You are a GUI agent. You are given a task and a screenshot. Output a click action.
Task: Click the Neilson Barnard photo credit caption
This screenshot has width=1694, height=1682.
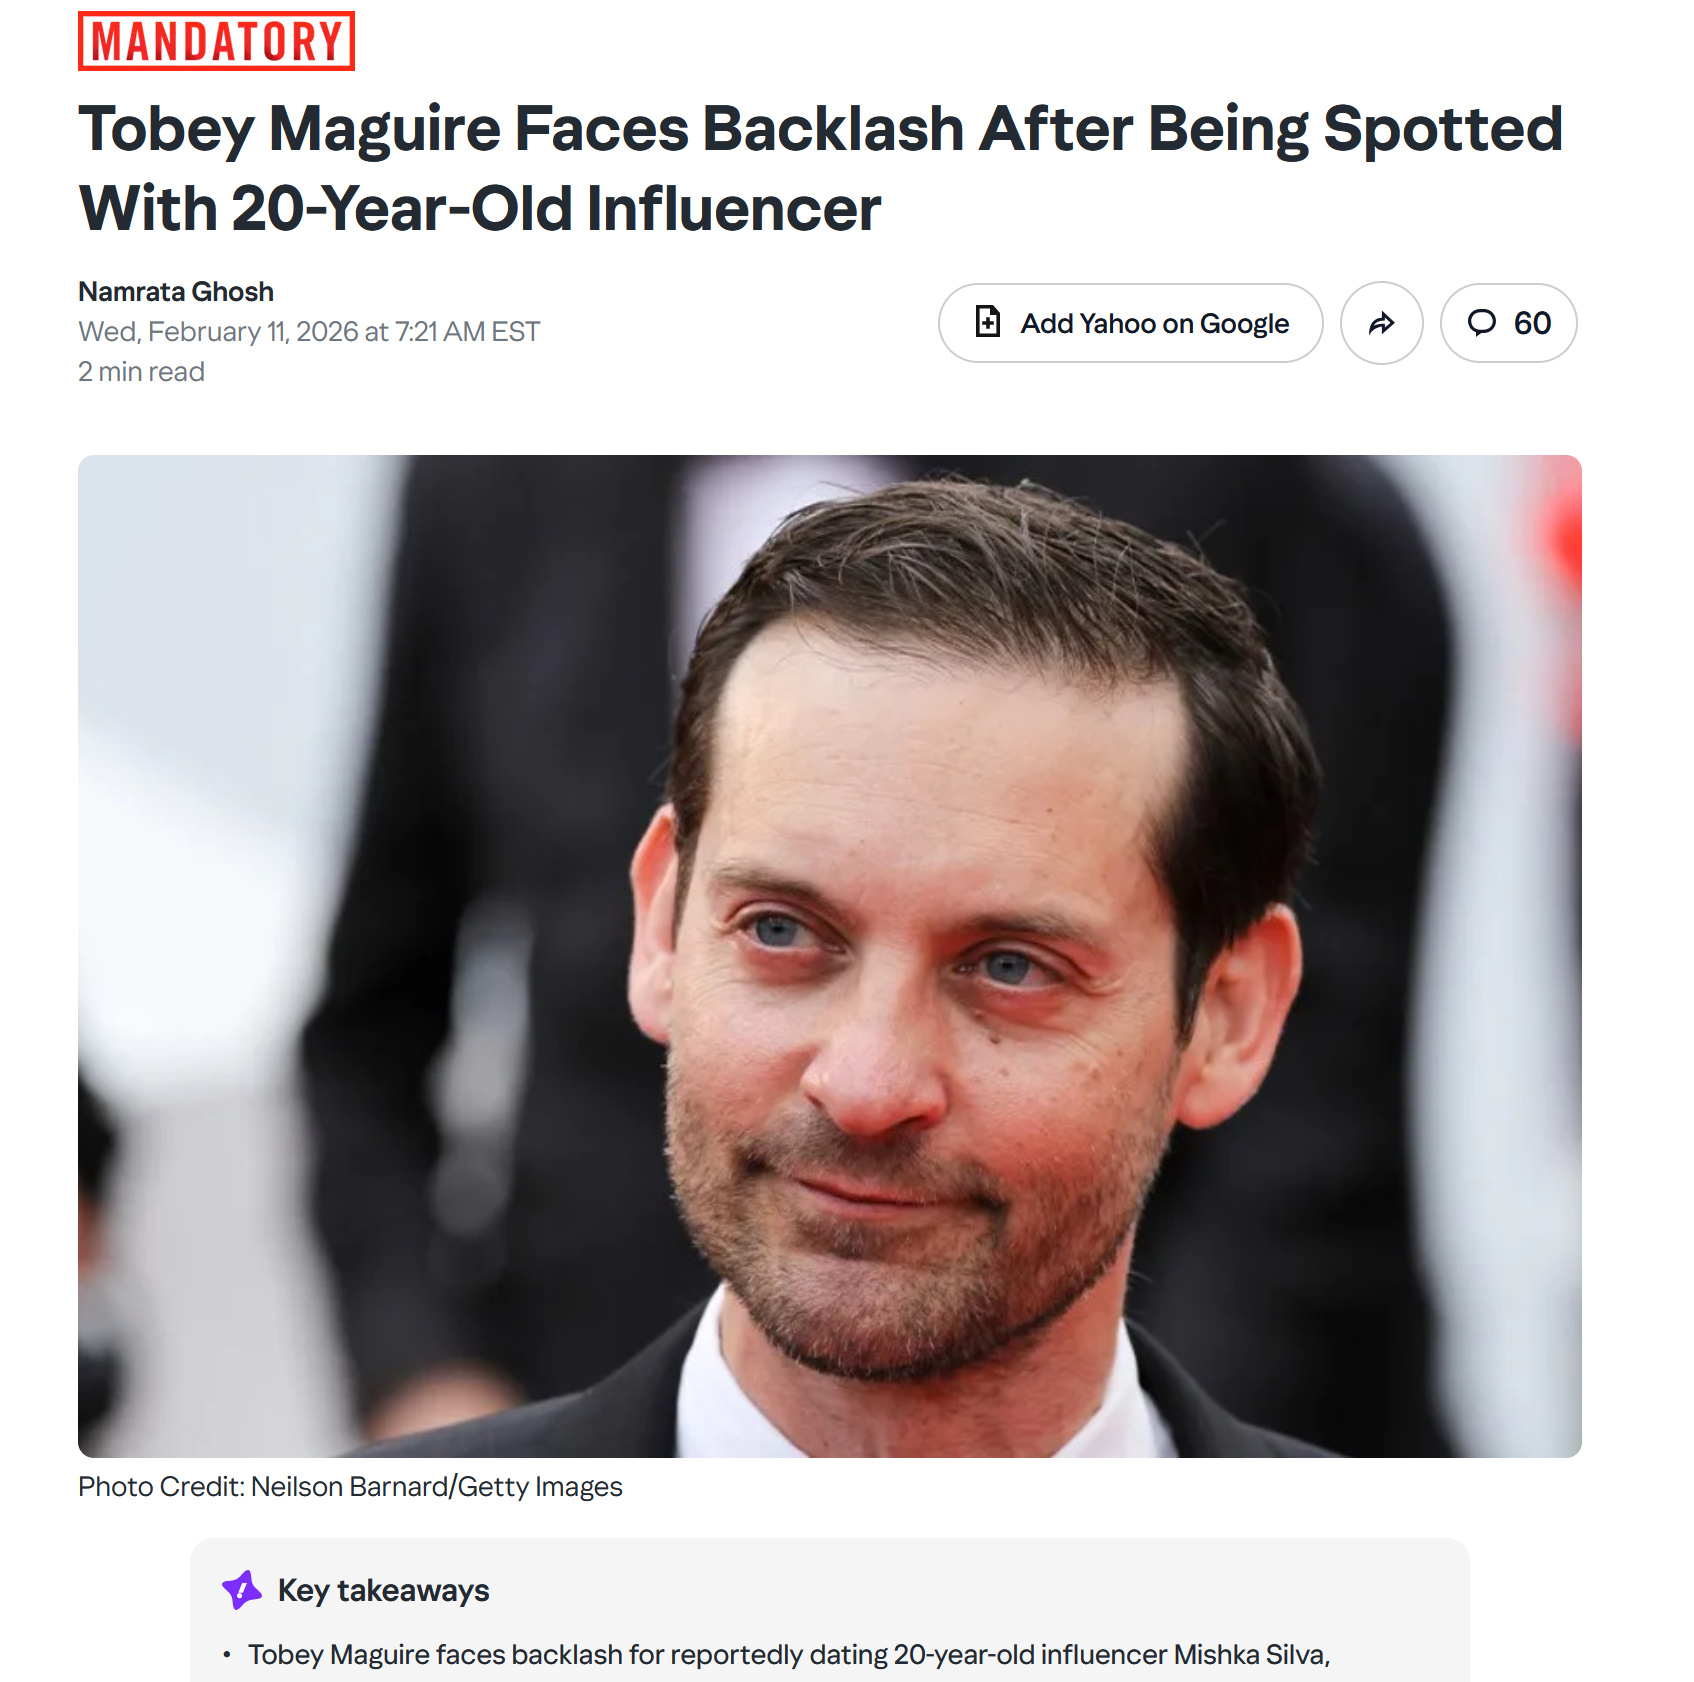click(350, 1486)
